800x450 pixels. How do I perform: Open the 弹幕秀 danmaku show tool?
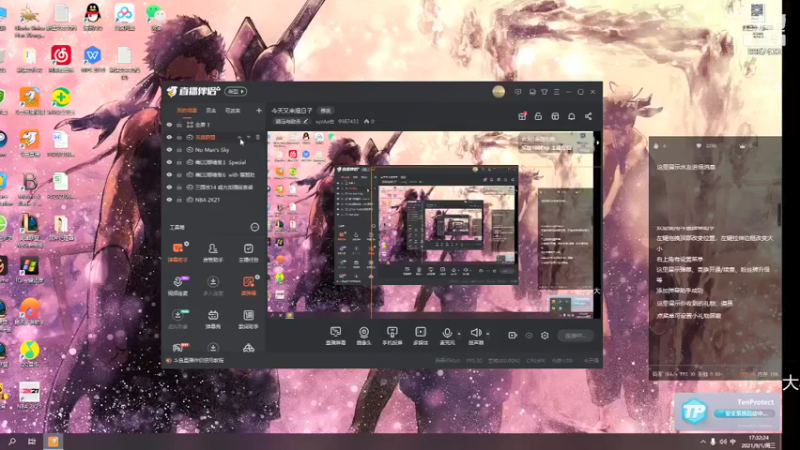tap(213, 318)
